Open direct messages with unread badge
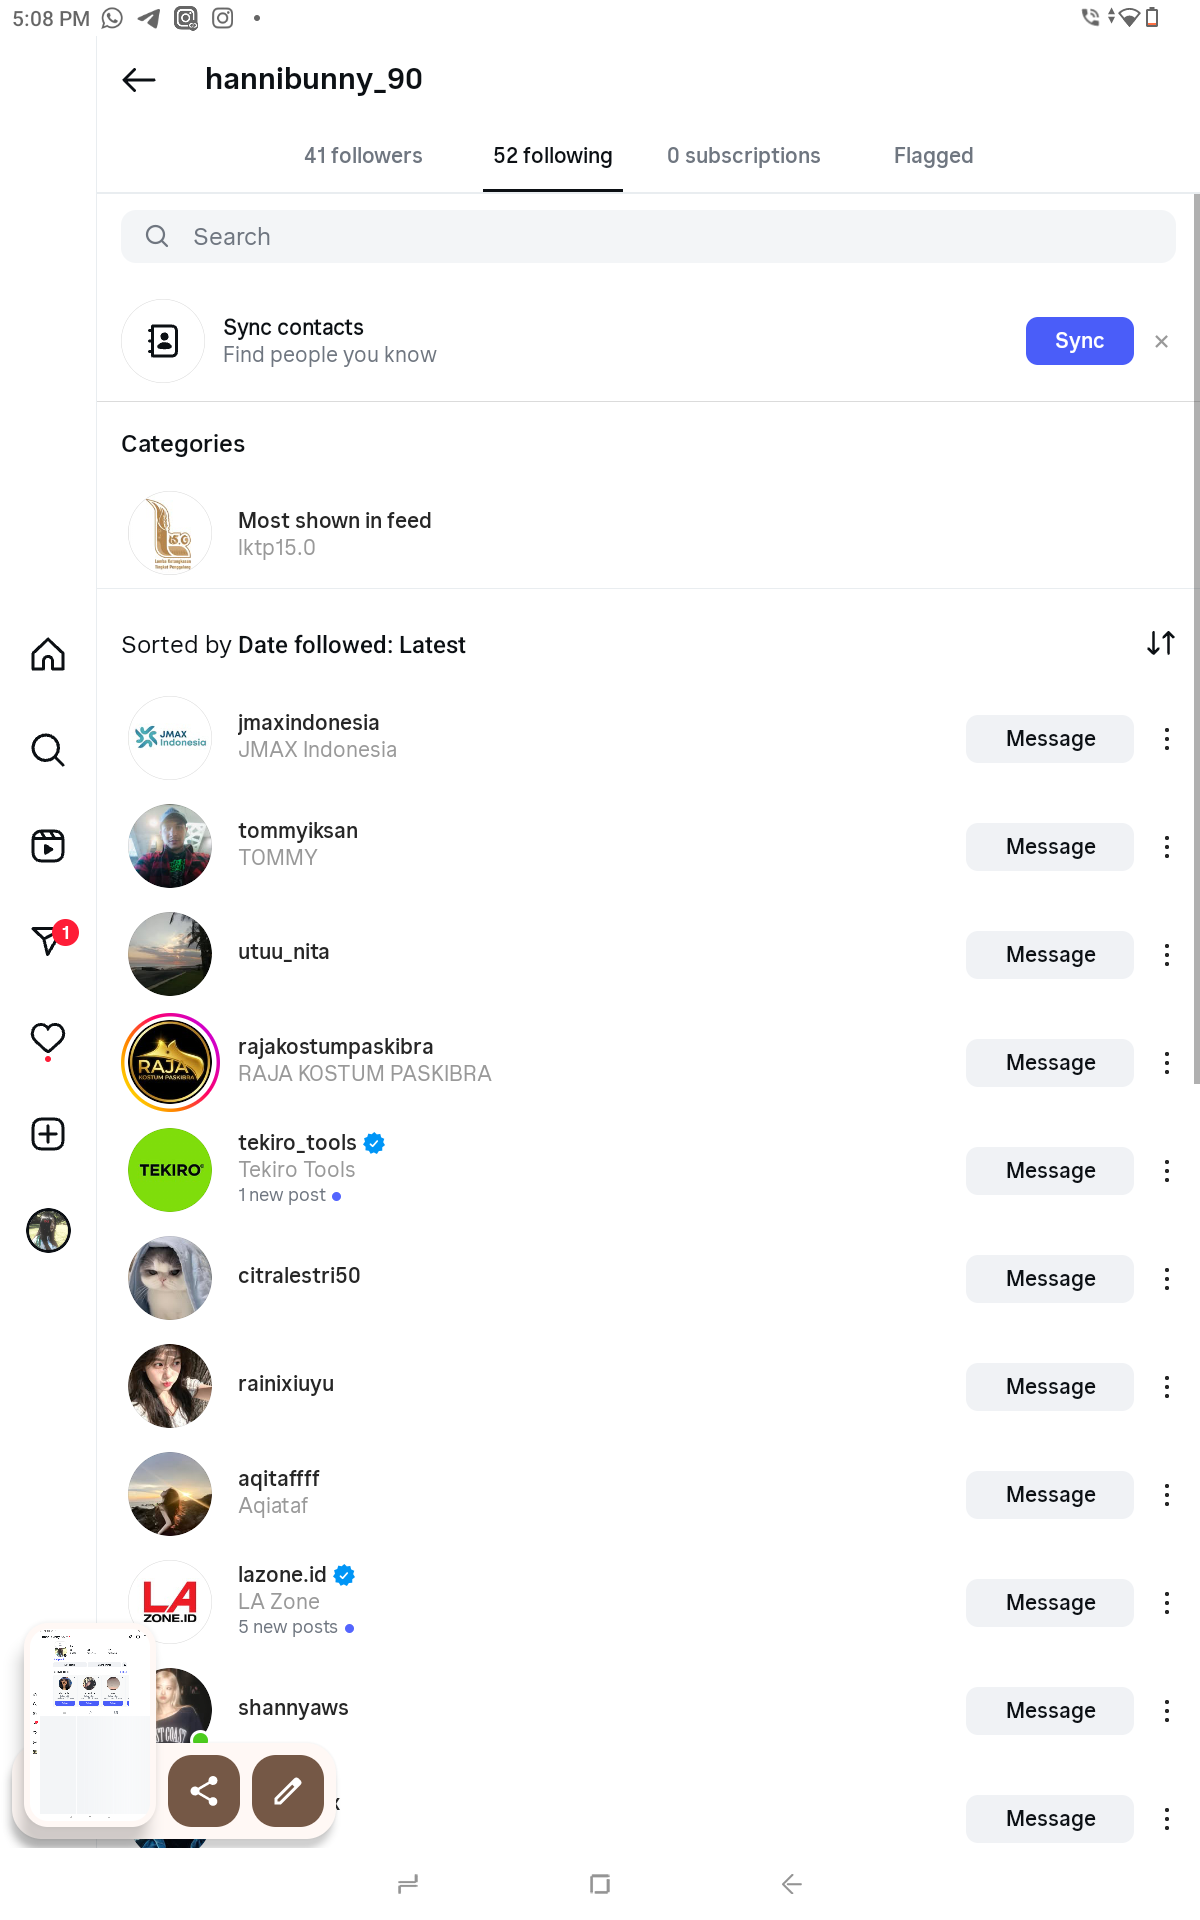Viewport: 1200px width, 1920px height. click(x=48, y=940)
